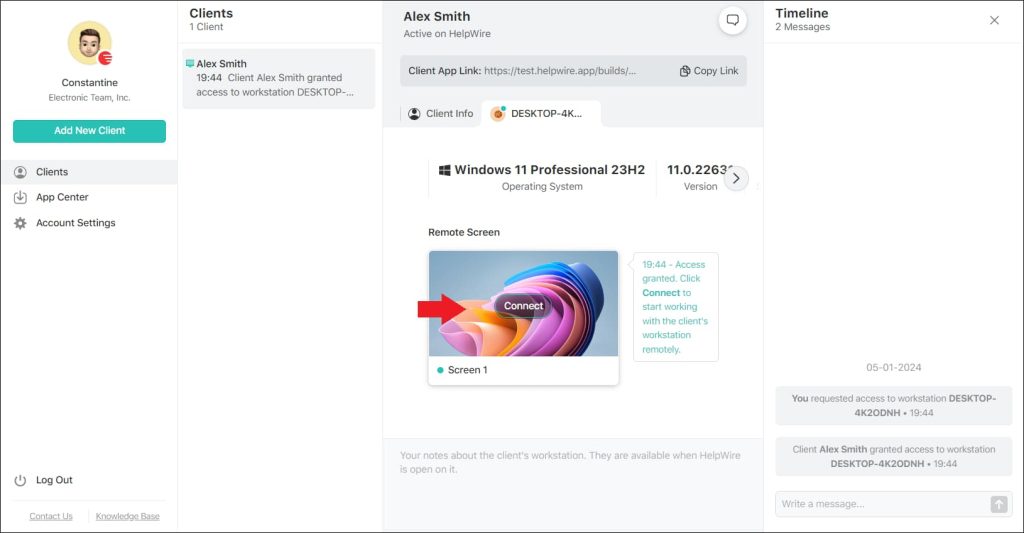Click the user avatar of Constantine

(x=88, y=43)
